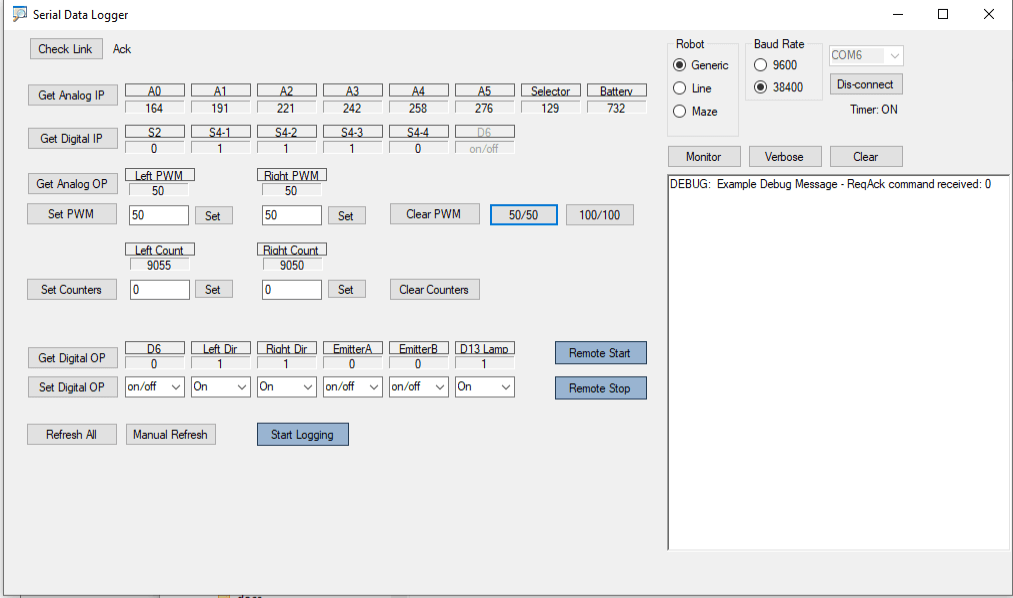Click Set next to right counter field

tap(346, 289)
